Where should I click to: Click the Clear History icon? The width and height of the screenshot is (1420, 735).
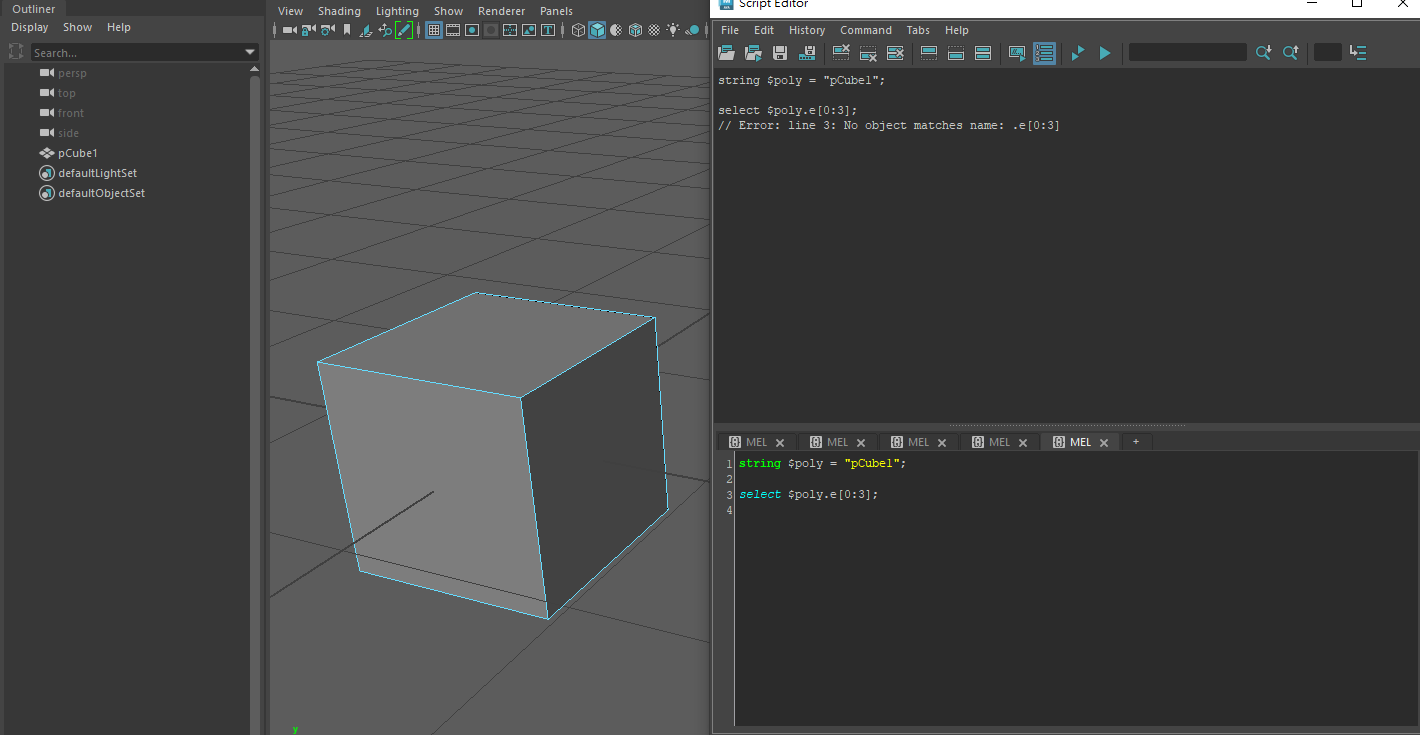point(841,53)
